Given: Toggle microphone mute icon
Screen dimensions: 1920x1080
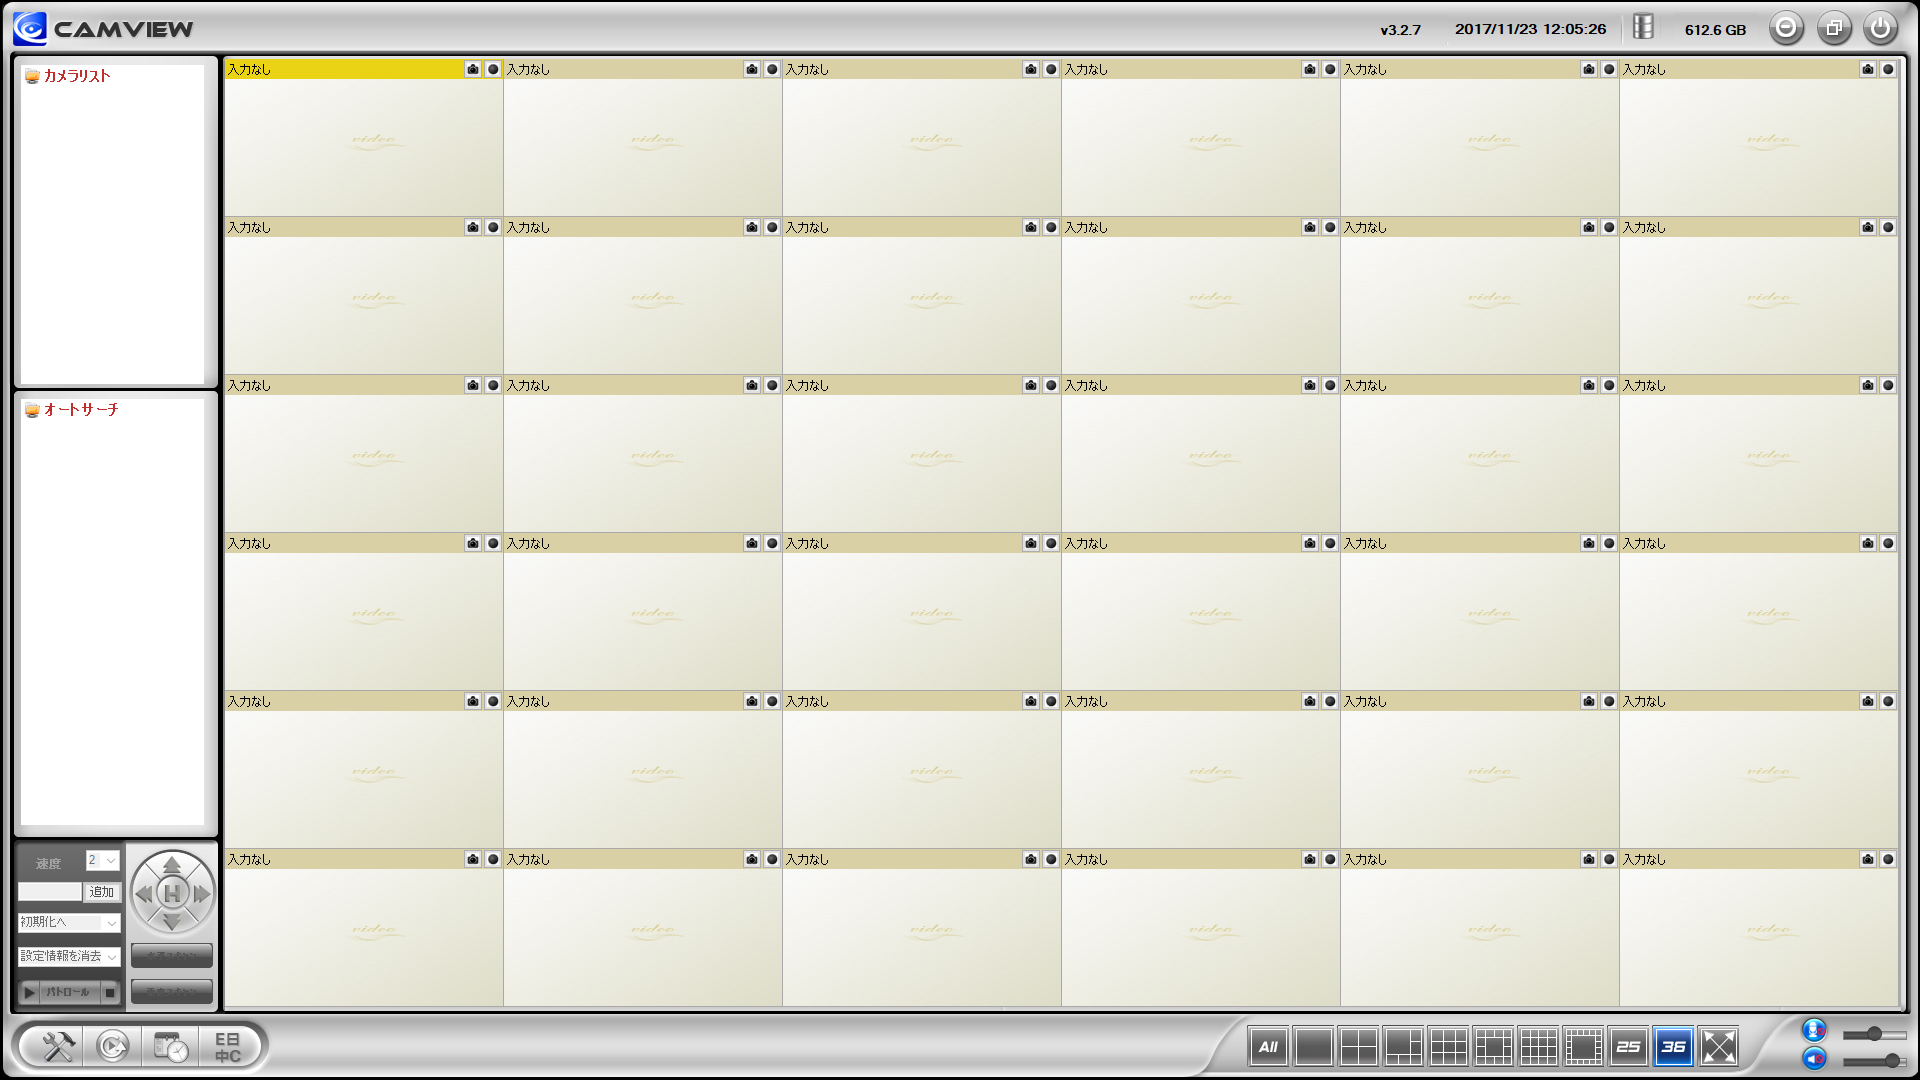Looking at the screenshot, I should 1814,1030.
